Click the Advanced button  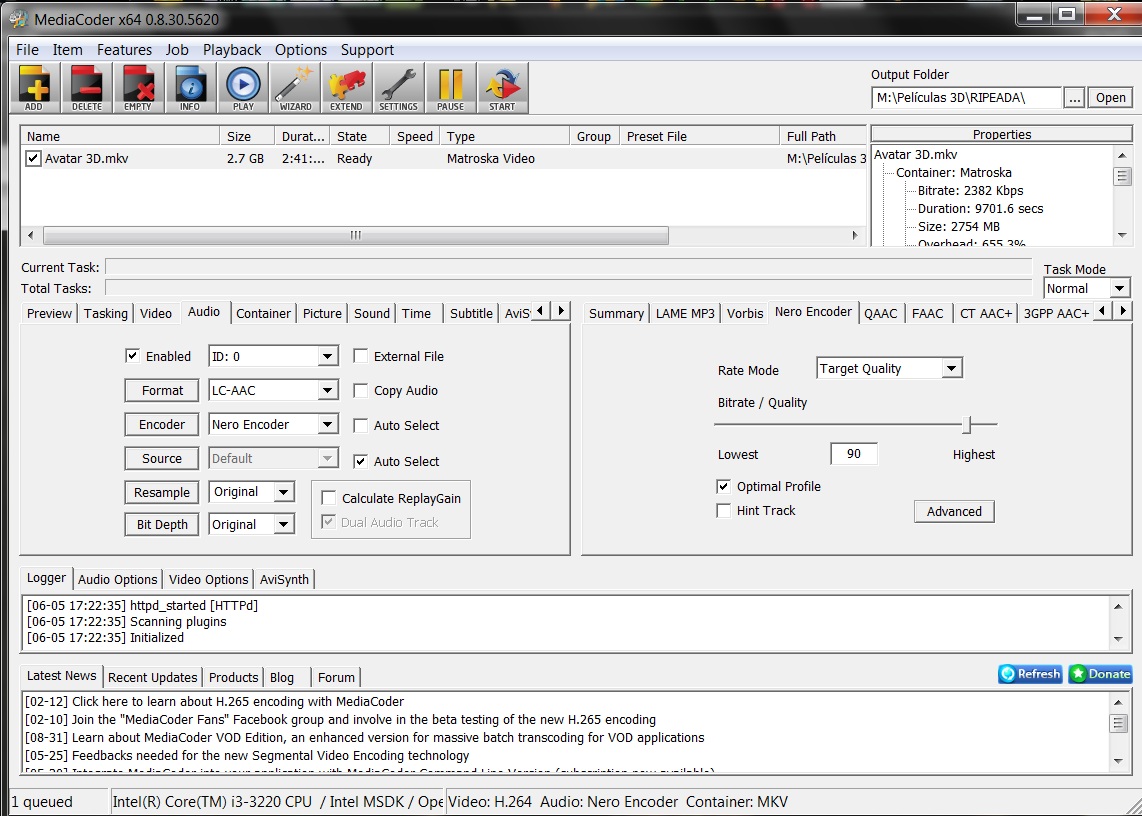(954, 512)
